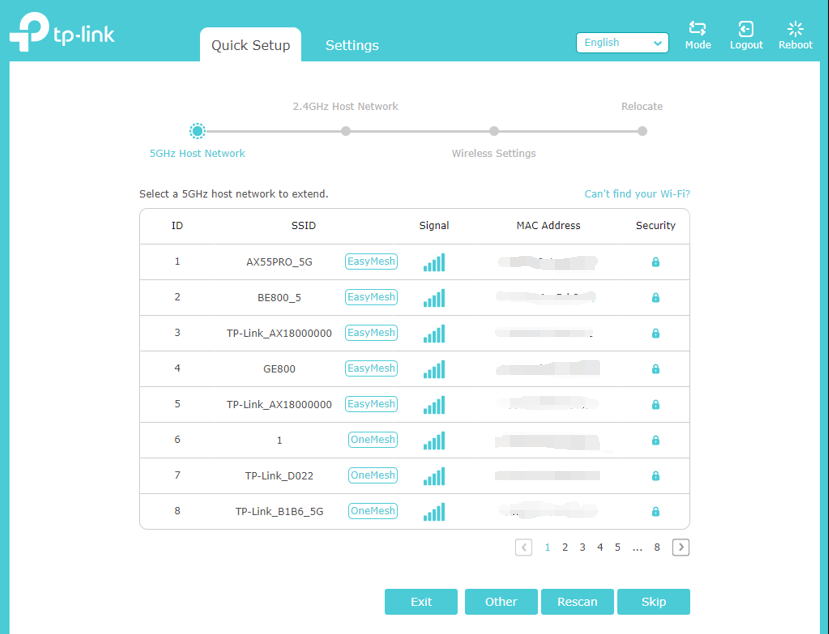
Task: Click OneMesh badge for TP-Link_B1B6_5G
Action: tap(373, 511)
